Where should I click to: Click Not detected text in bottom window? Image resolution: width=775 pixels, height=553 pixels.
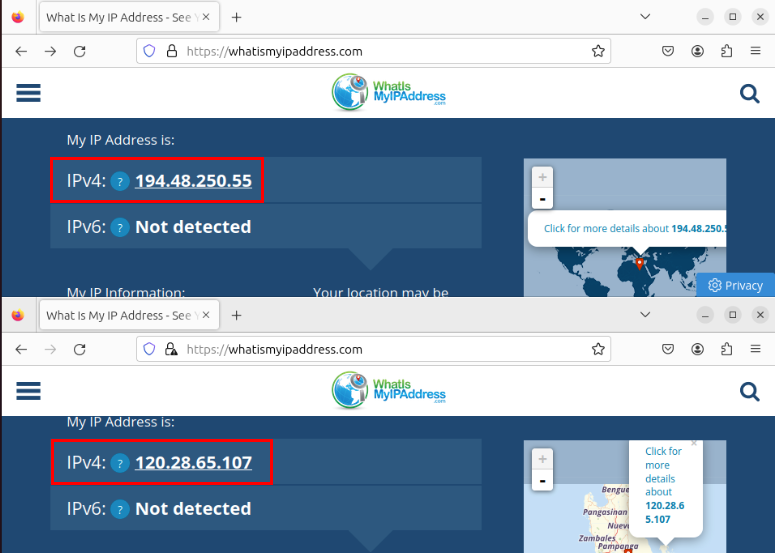click(x=193, y=509)
